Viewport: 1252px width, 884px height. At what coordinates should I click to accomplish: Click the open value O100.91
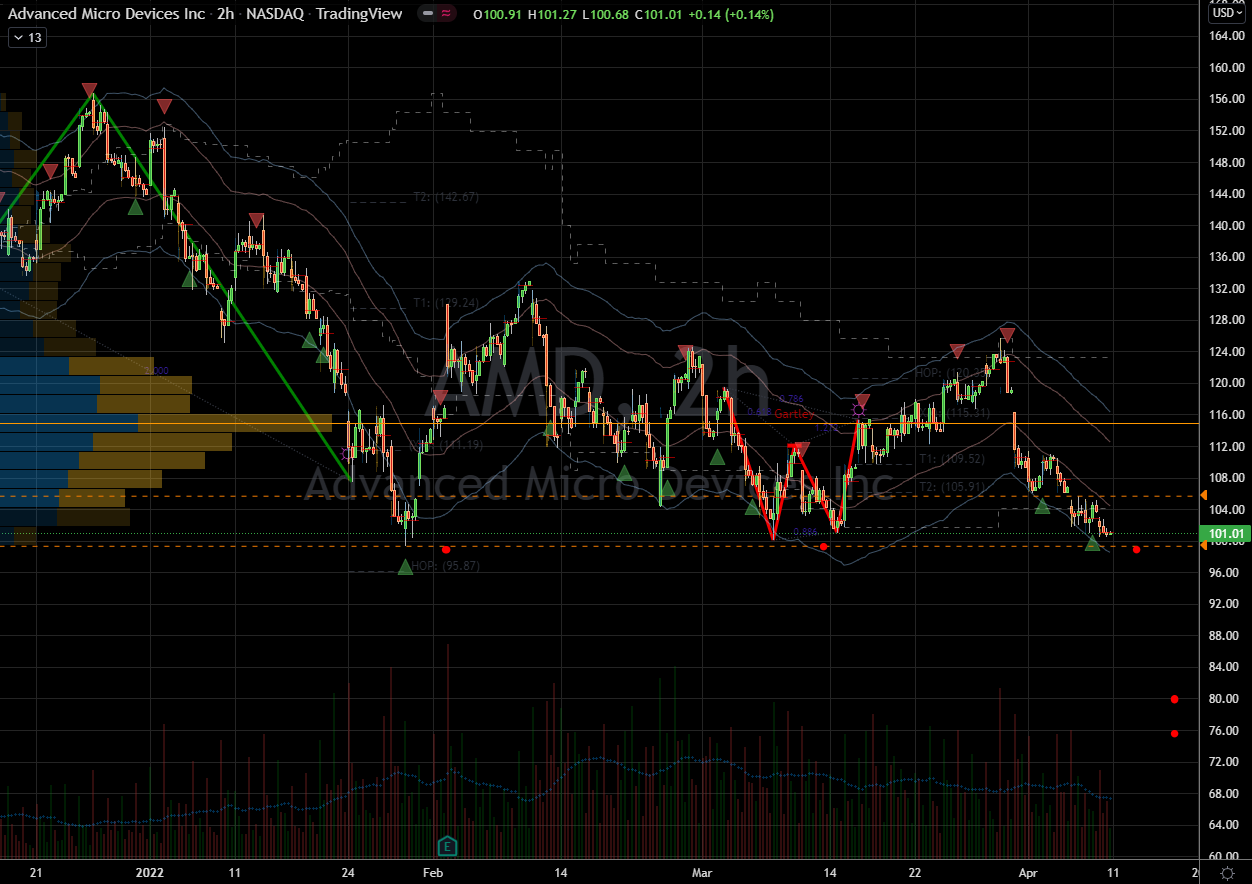click(499, 15)
